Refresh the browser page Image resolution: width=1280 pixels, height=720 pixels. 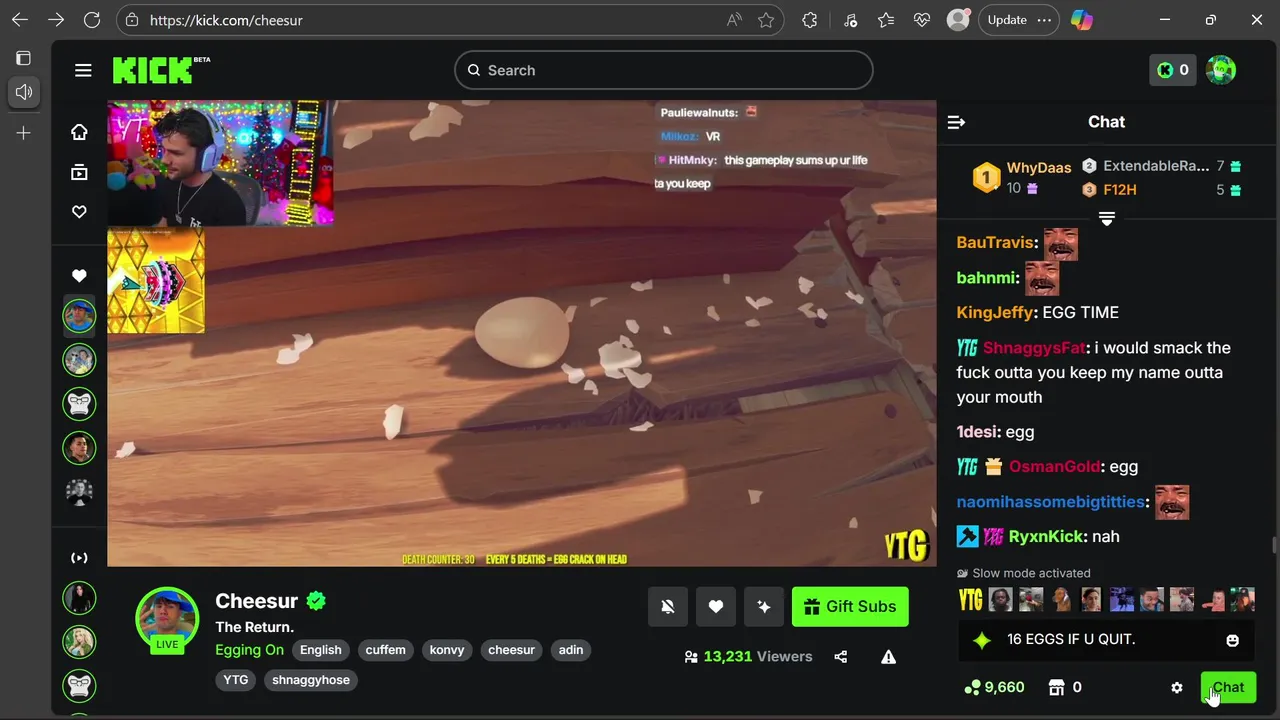(x=92, y=20)
